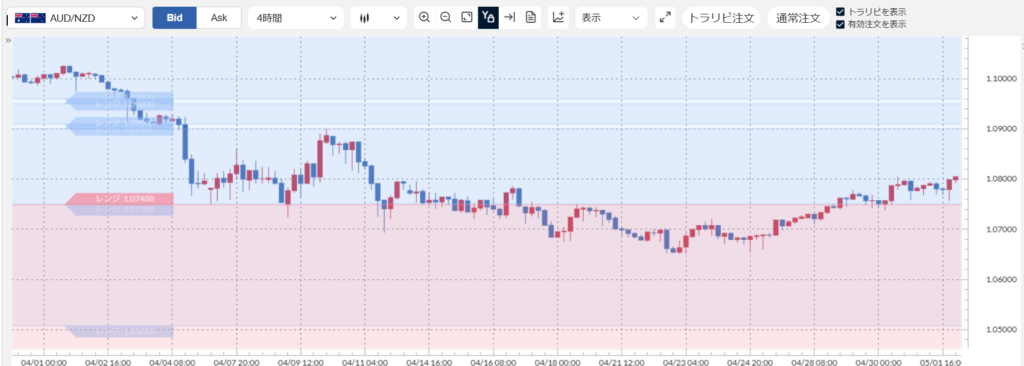Click the 04/11 04:00 time axis label
1024x366 pixels.
[364, 361]
